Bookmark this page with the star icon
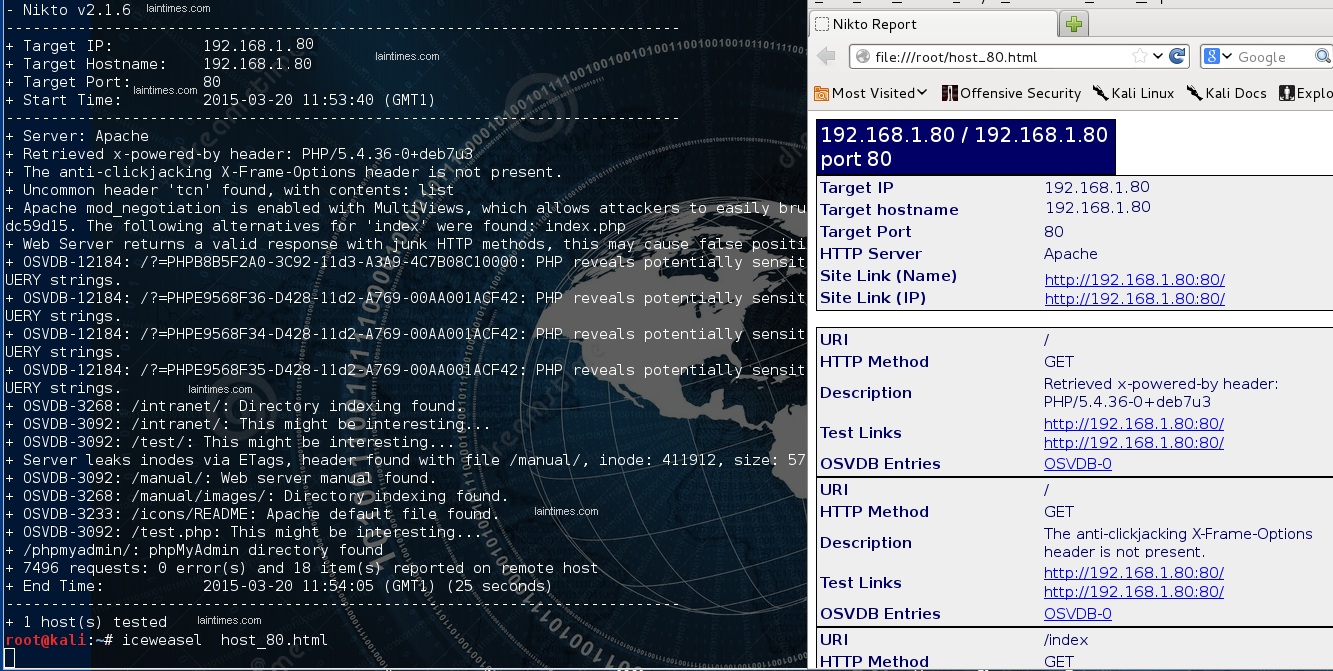The height and width of the screenshot is (671, 1333). click(x=1140, y=57)
